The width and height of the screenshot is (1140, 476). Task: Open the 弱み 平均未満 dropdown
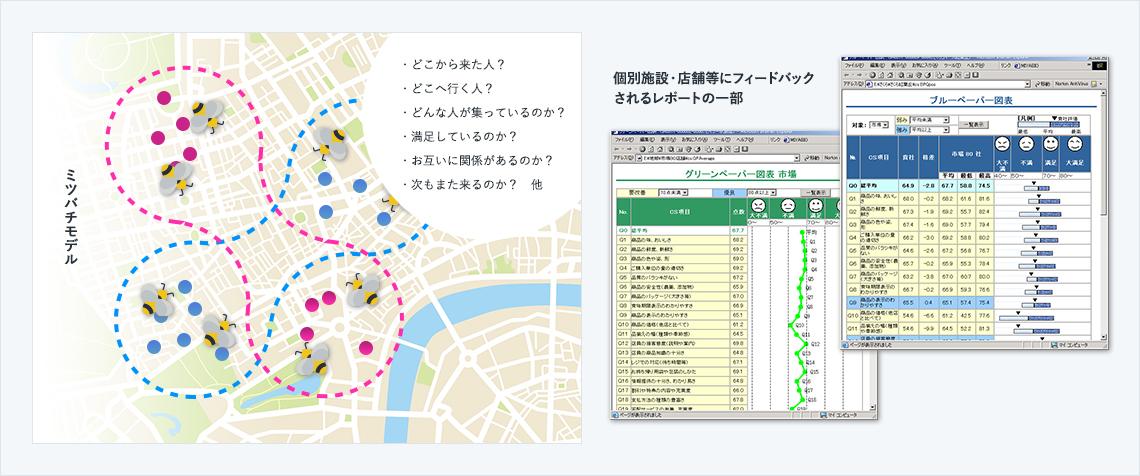929,120
